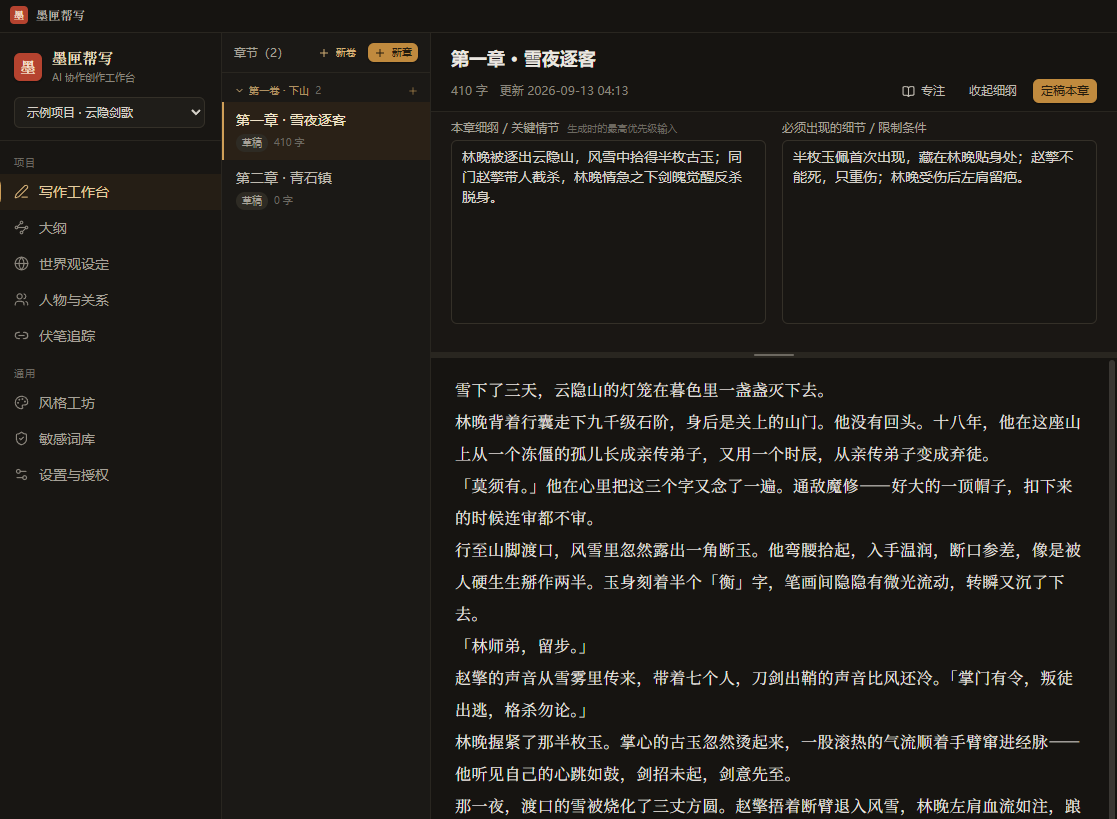The height and width of the screenshot is (819, 1117).
Task: Open 设置与授权 settings
Action: tap(110, 475)
